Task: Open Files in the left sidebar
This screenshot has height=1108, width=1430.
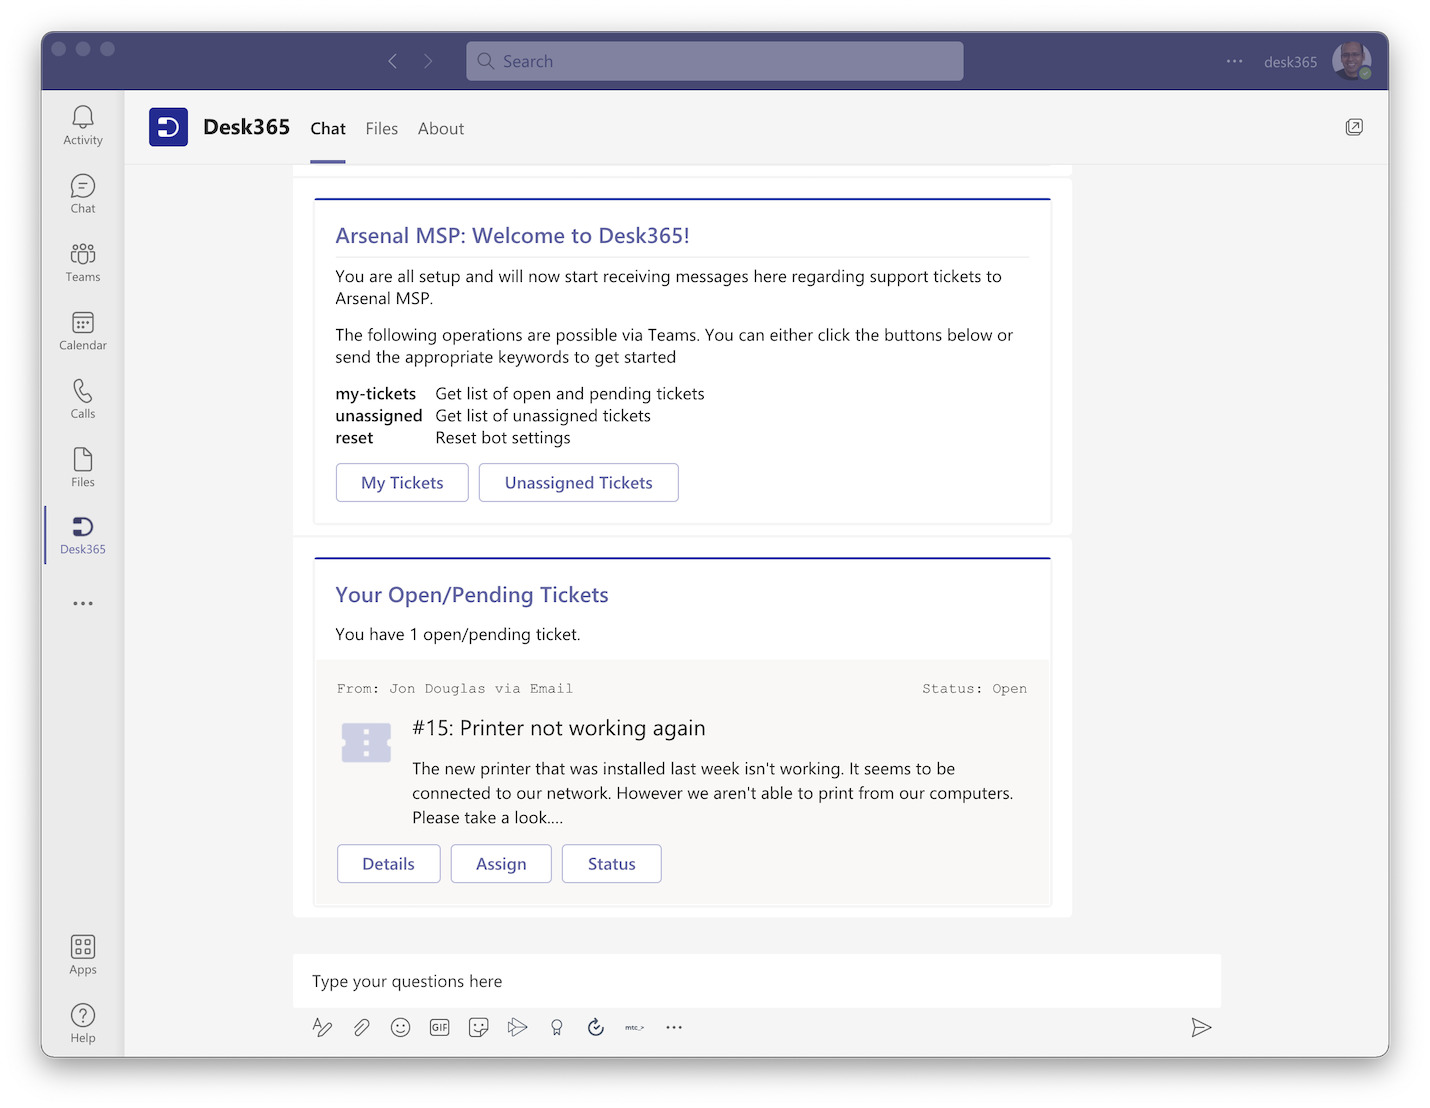Action: coord(83,468)
